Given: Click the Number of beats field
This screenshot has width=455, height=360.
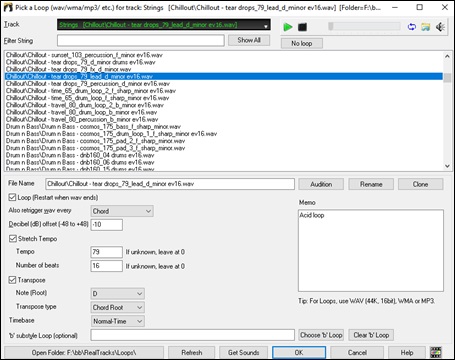Looking at the screenshot, I should point(107,266).
